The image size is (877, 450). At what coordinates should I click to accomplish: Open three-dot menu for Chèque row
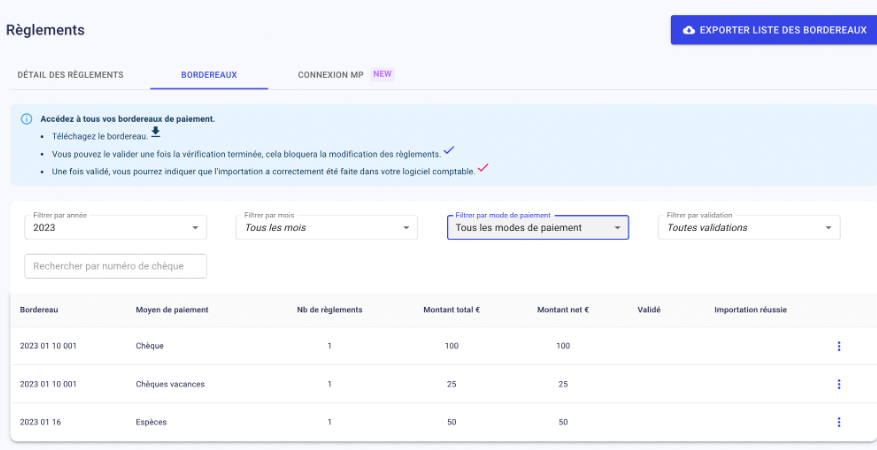point(838,346)
